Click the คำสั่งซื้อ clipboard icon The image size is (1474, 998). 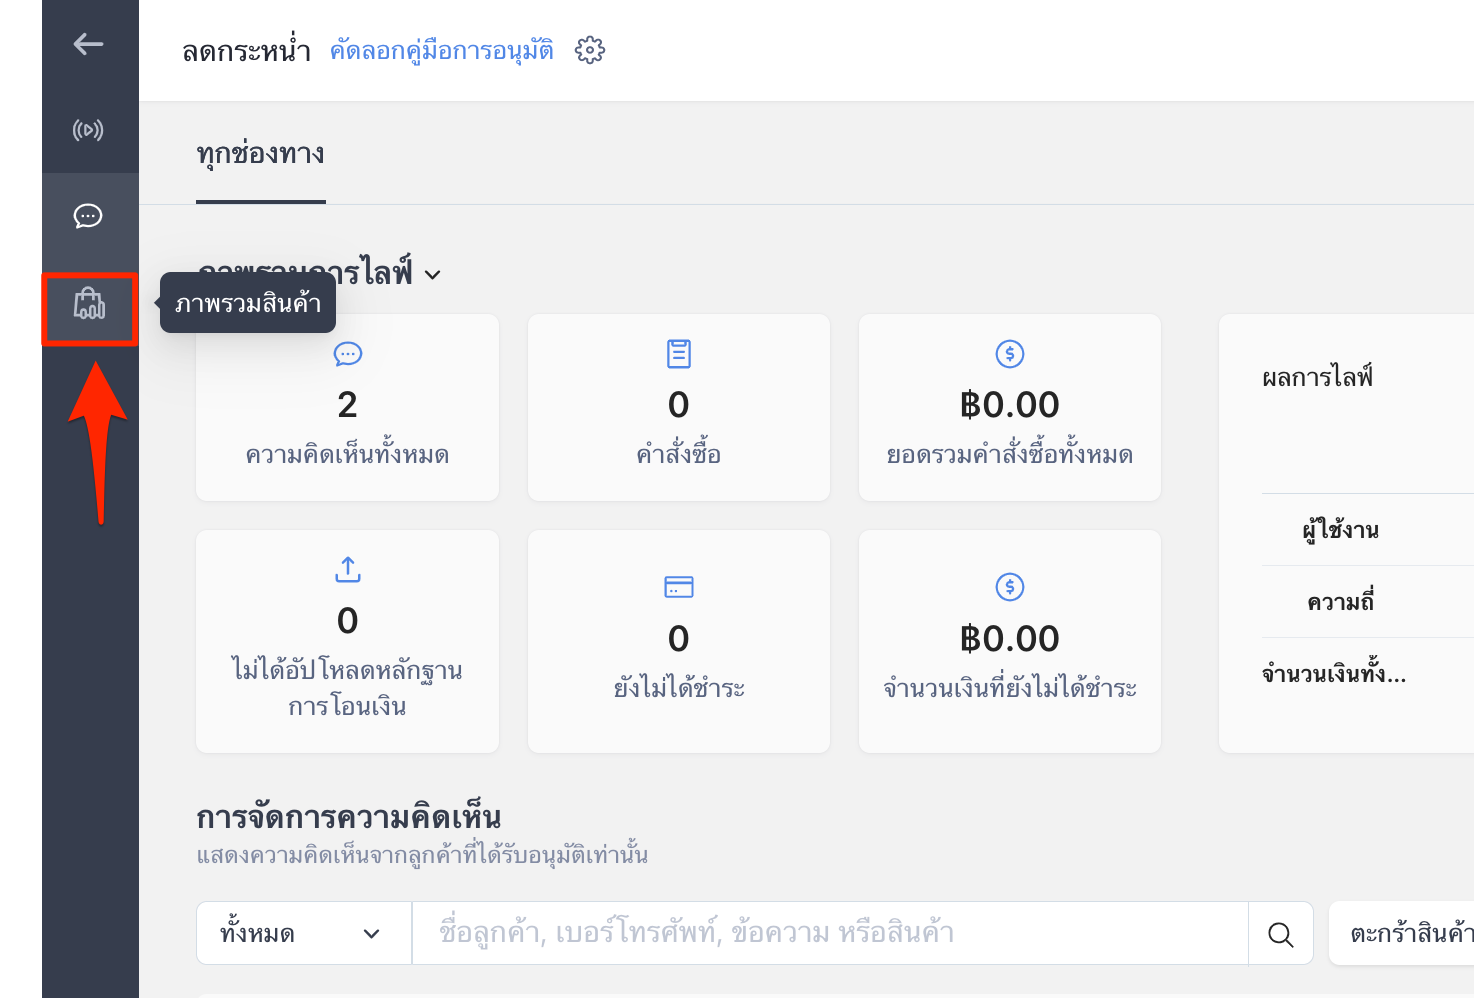pos(679,354)
